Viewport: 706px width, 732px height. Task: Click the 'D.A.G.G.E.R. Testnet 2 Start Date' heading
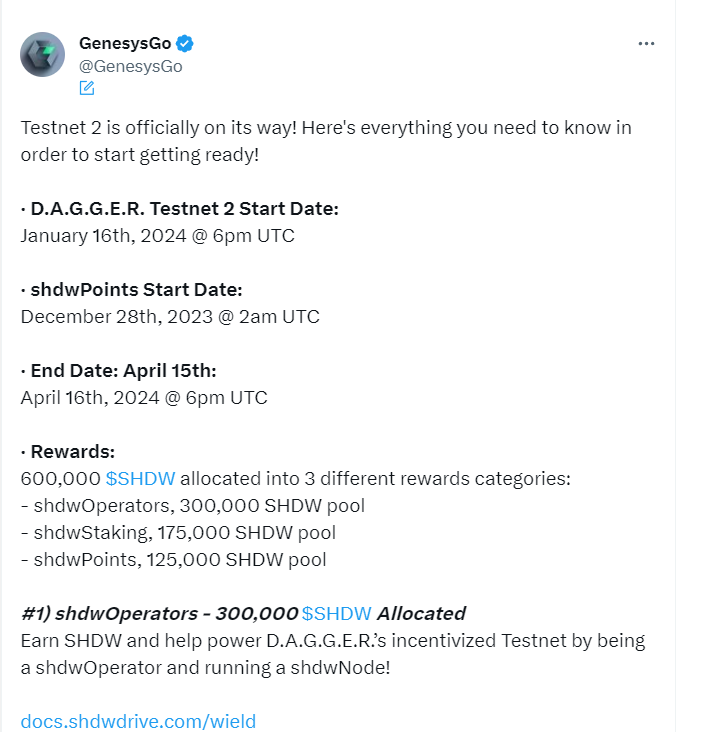184,209
